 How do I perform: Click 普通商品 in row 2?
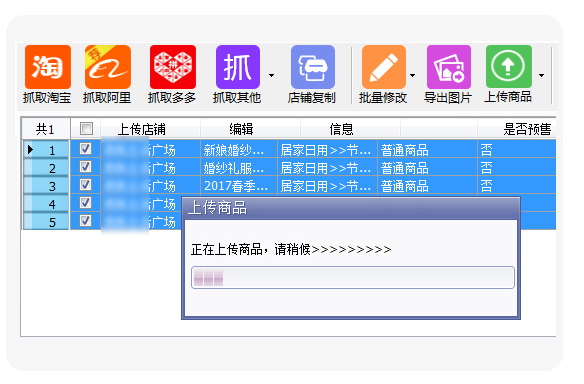(428, 167)
